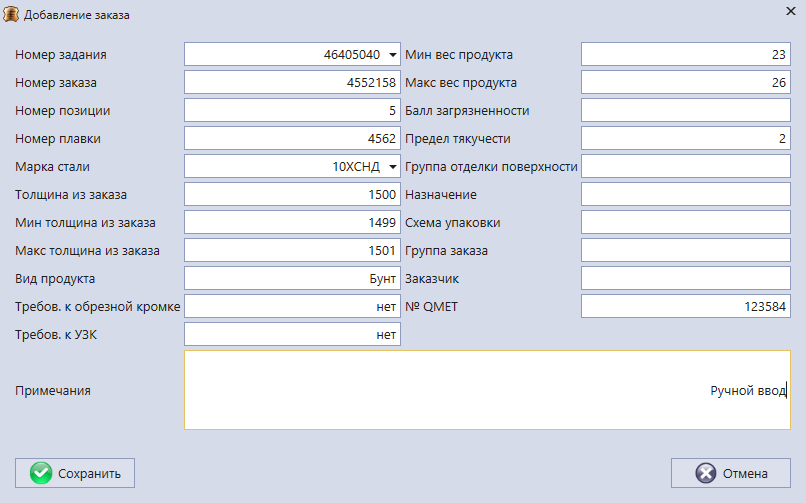Click the № QMET field
Image resolution: width=806 pixels, height=503 pixels.
pyautogui.click(x=685, y=306)
